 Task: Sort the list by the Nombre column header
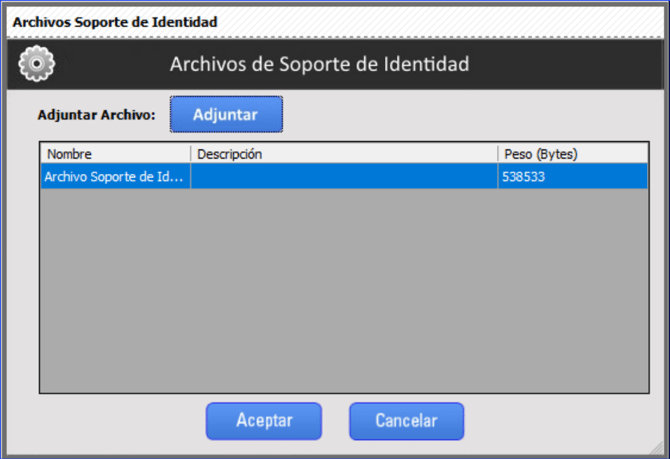pyautogui.click(x=115, y=153)
